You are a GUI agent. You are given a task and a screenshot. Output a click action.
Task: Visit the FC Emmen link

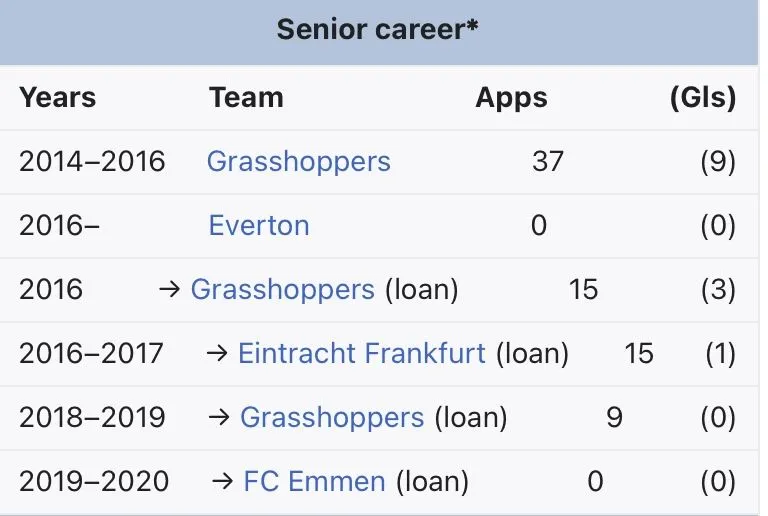tap(314, 482)
